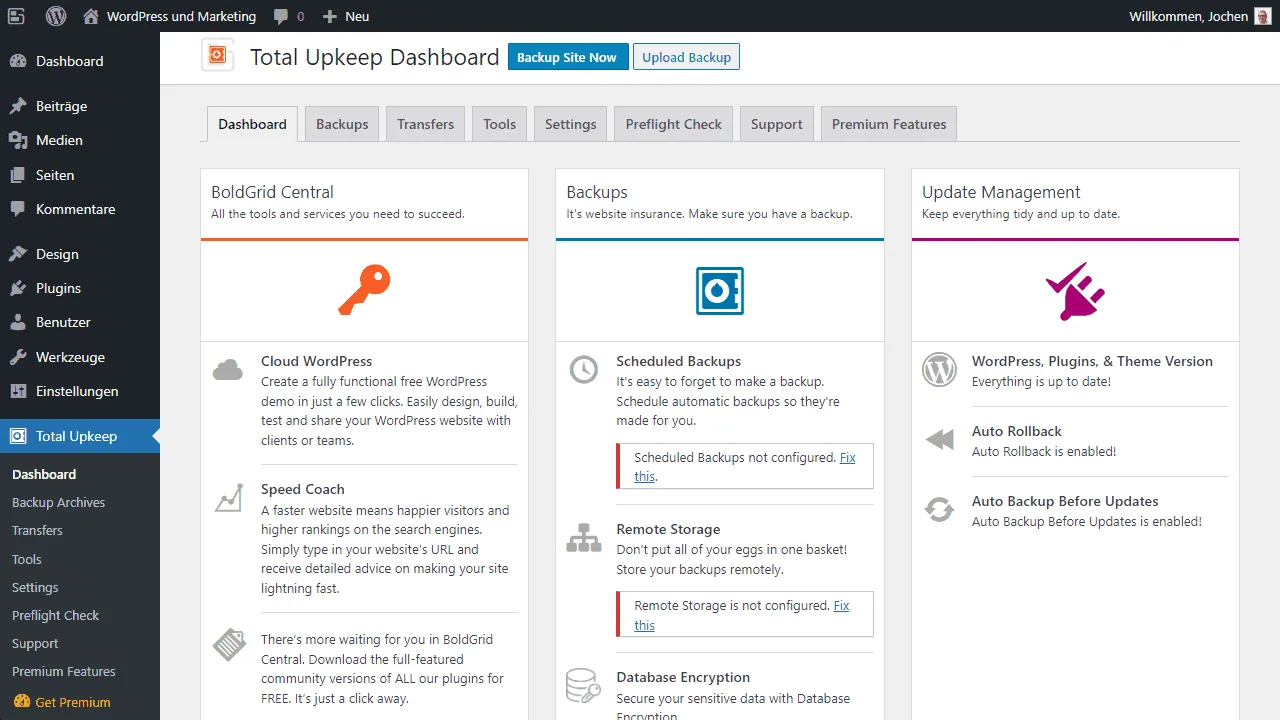Click the Benutzer user icon
1280x720 pixels.
coord(18,322)
